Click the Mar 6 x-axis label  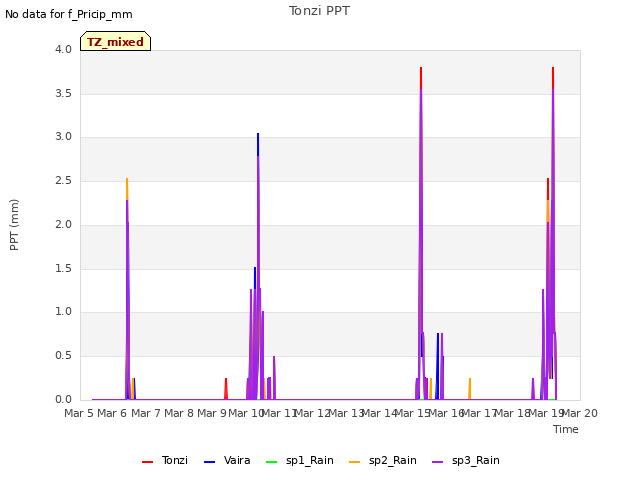[113, 413]
